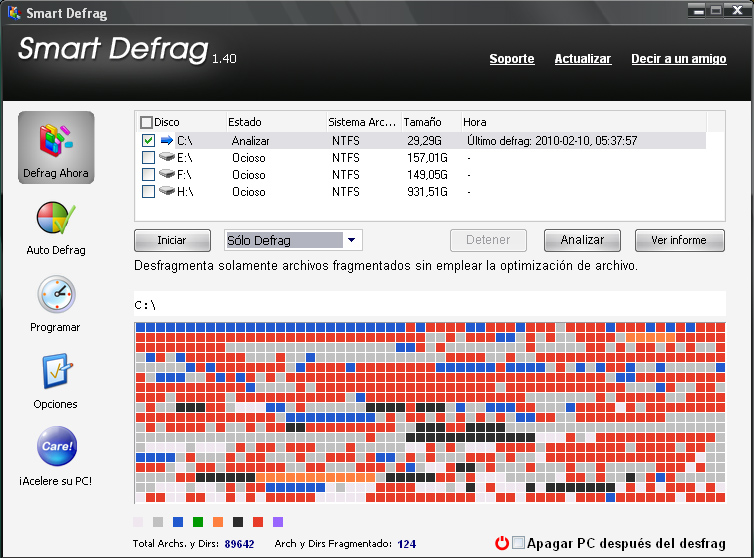Click the purple legend swatch
The height and width of the screenshot is (558, 754).
[x=278, y=522]
